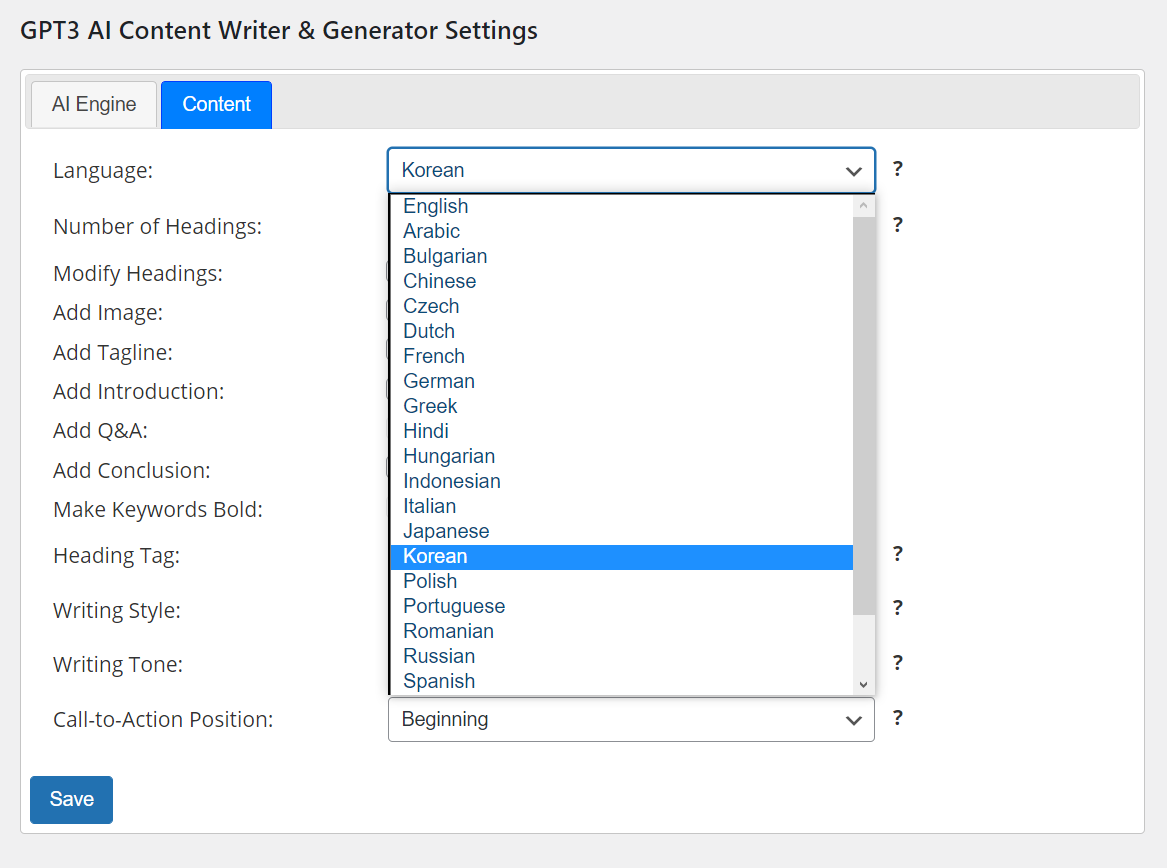
Task: Save the content settings
Action: point(71,800)
